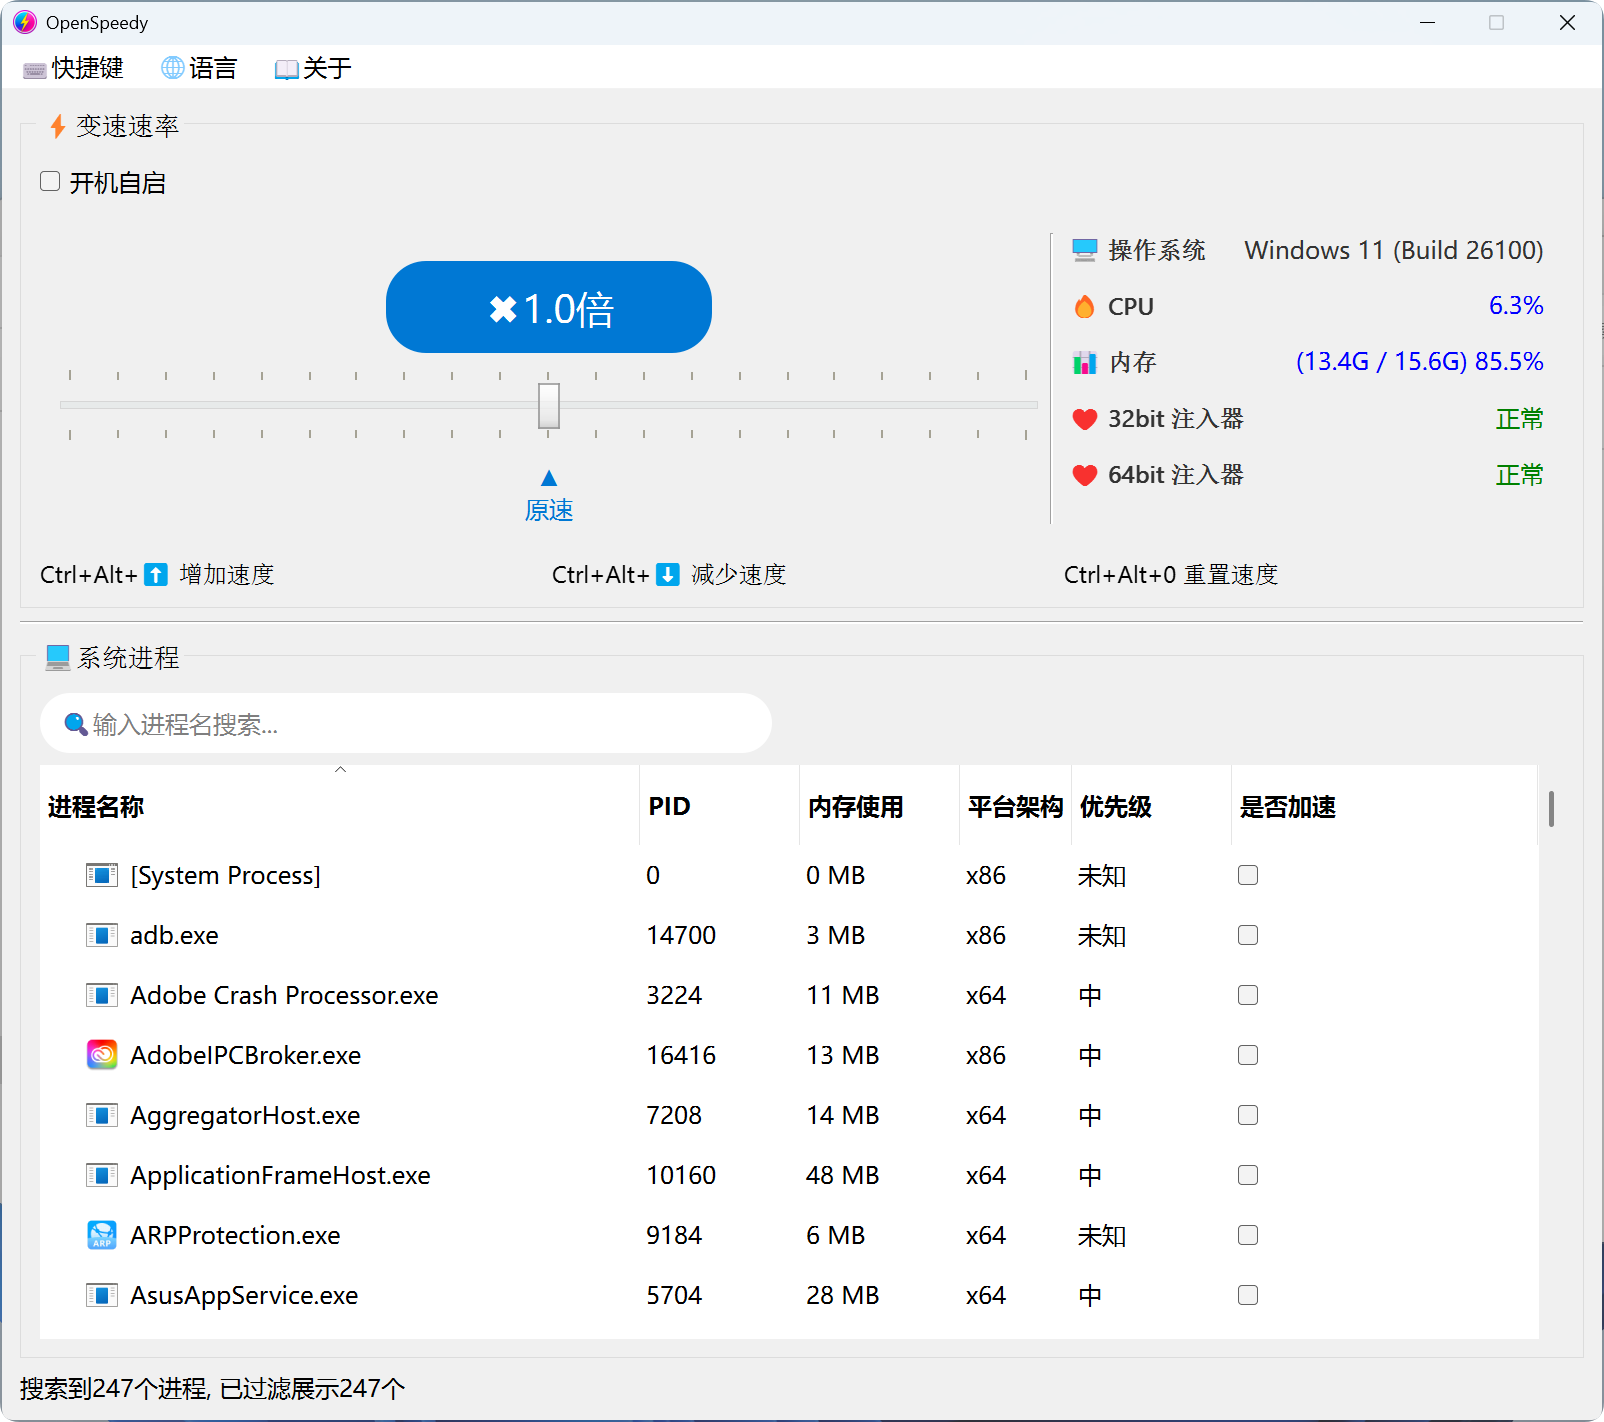
Task: Enable acceleration for ApplicationFrameHost.exe
Action: (x=1247, y=1175)
